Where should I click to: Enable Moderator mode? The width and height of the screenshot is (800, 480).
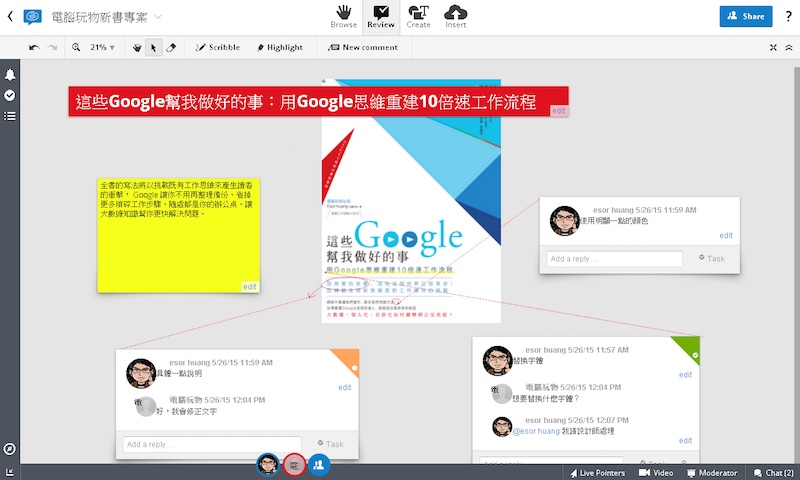coord(712,473)
